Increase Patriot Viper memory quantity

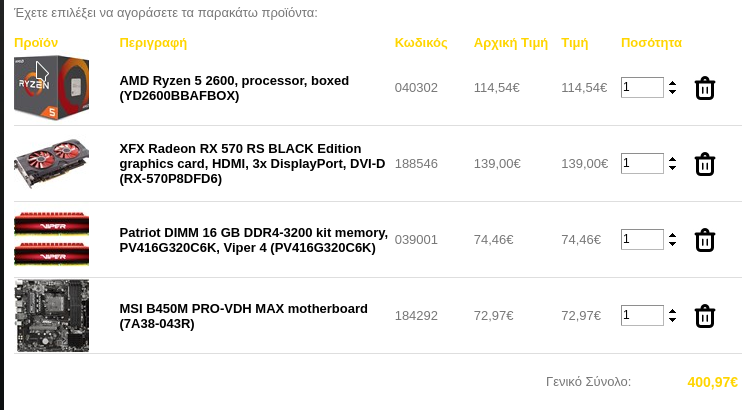[x=672, y=236]
